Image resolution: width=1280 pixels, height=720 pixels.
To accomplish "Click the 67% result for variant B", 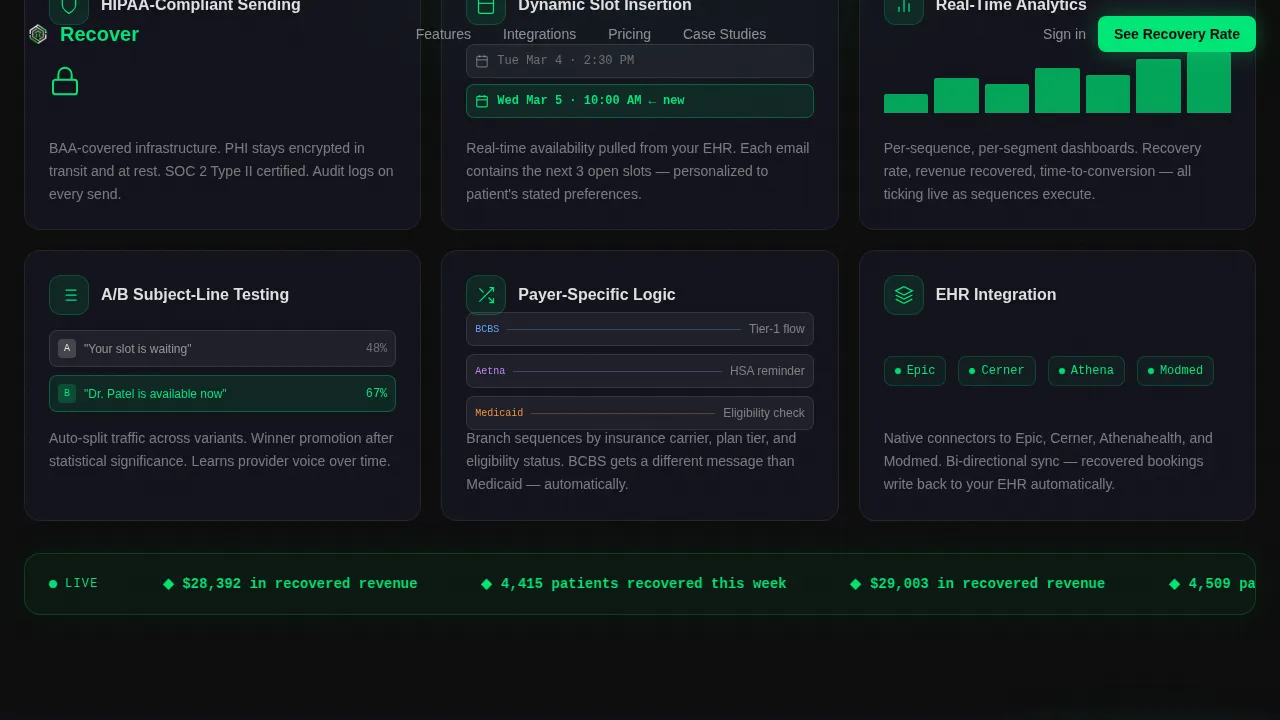I will pyautogui.click(x=376, y=393).
